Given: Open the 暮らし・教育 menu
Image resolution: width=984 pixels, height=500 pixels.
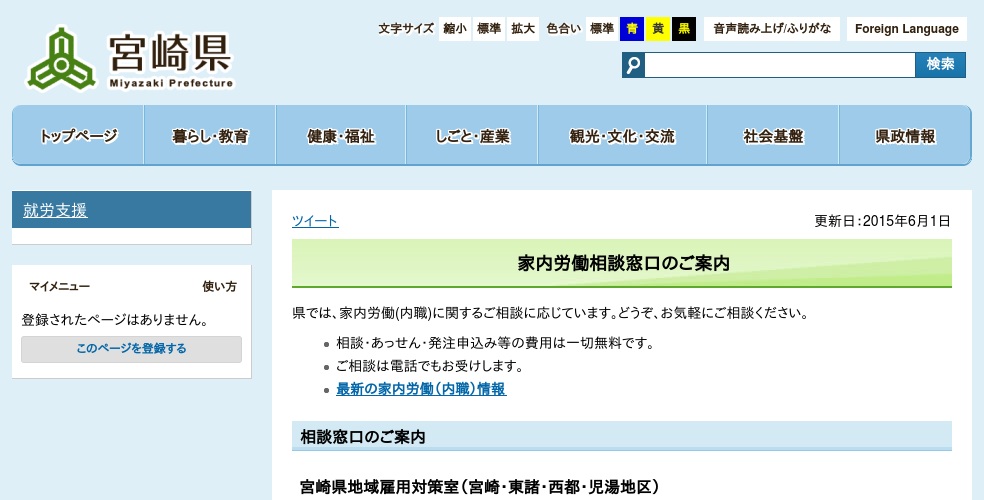Looking at the screenshot, I should pyautogui.click(x=210, y=136).
